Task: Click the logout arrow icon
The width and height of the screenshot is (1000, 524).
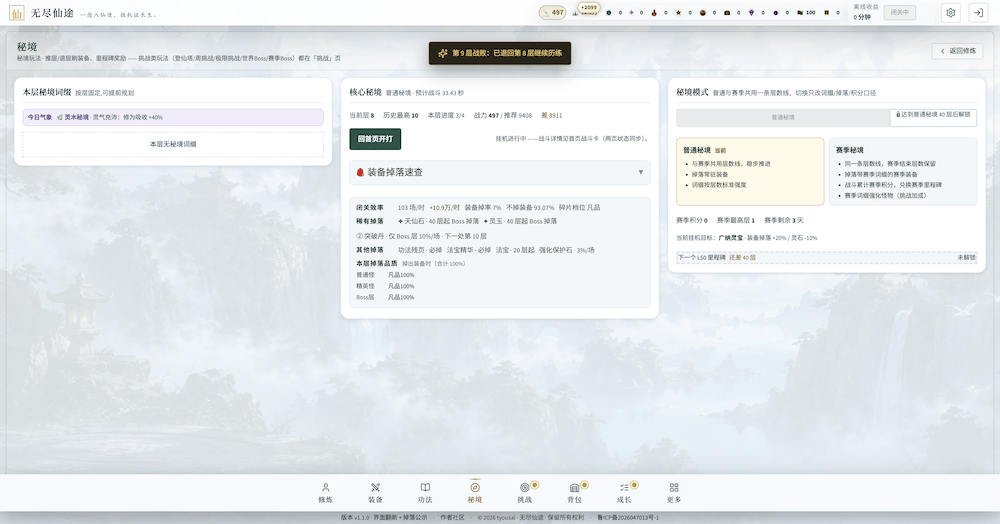Action: tap(978, 13)
